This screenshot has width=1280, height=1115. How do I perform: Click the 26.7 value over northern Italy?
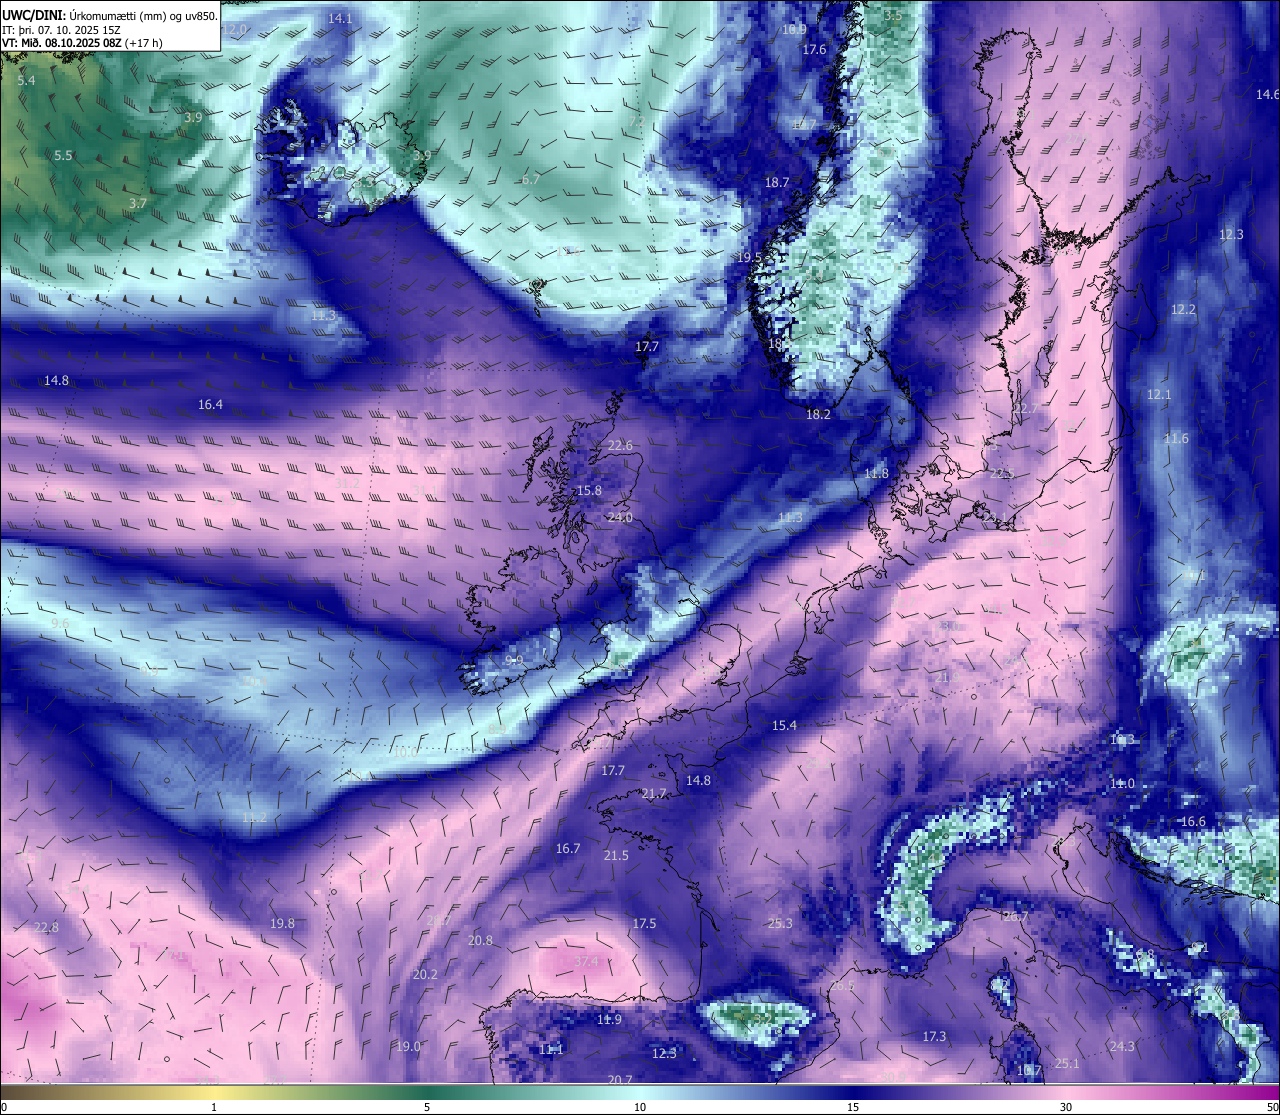point(1016,916)
